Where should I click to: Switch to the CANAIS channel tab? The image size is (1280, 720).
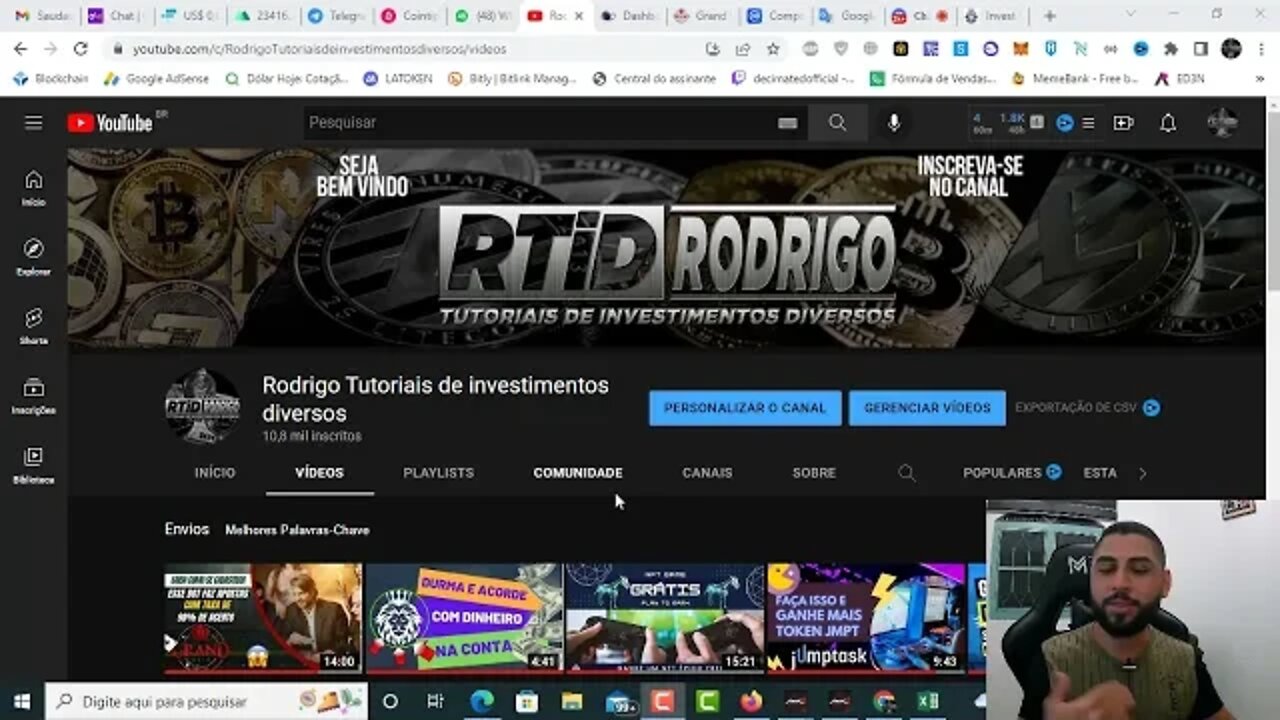(707, 473)
